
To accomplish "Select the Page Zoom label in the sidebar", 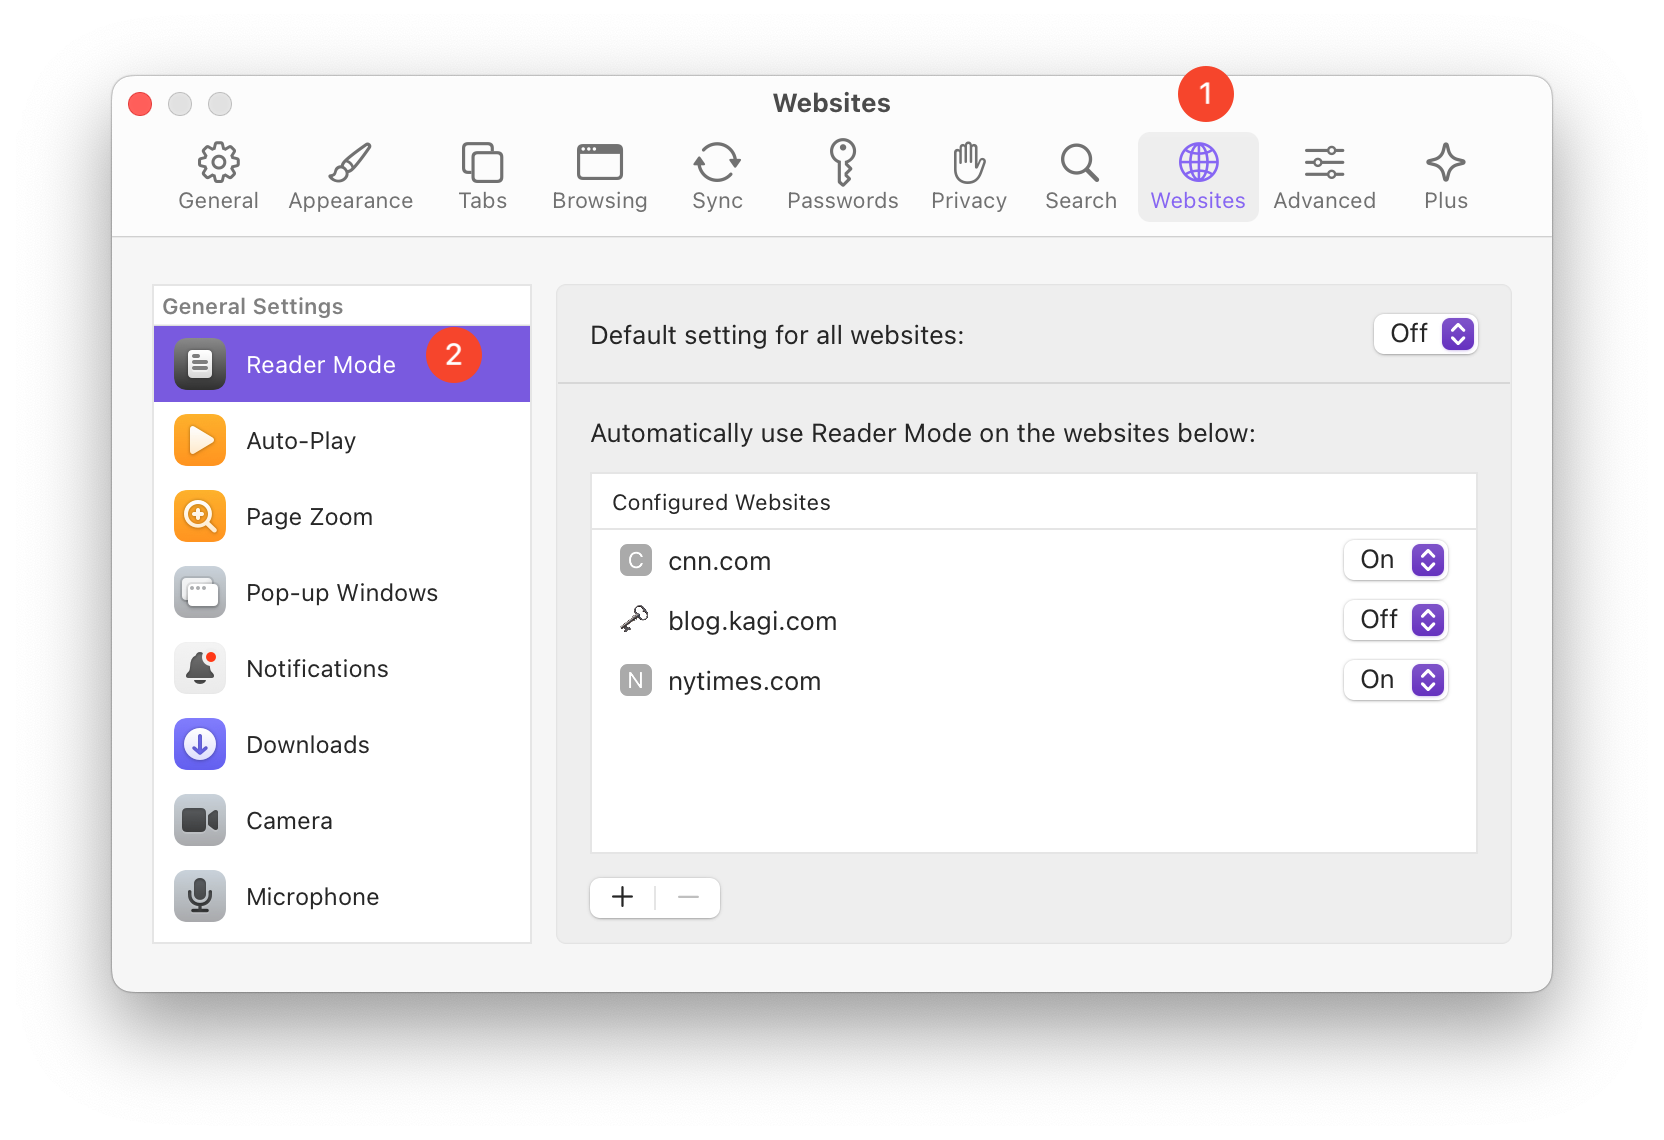I will click(310, 517).
